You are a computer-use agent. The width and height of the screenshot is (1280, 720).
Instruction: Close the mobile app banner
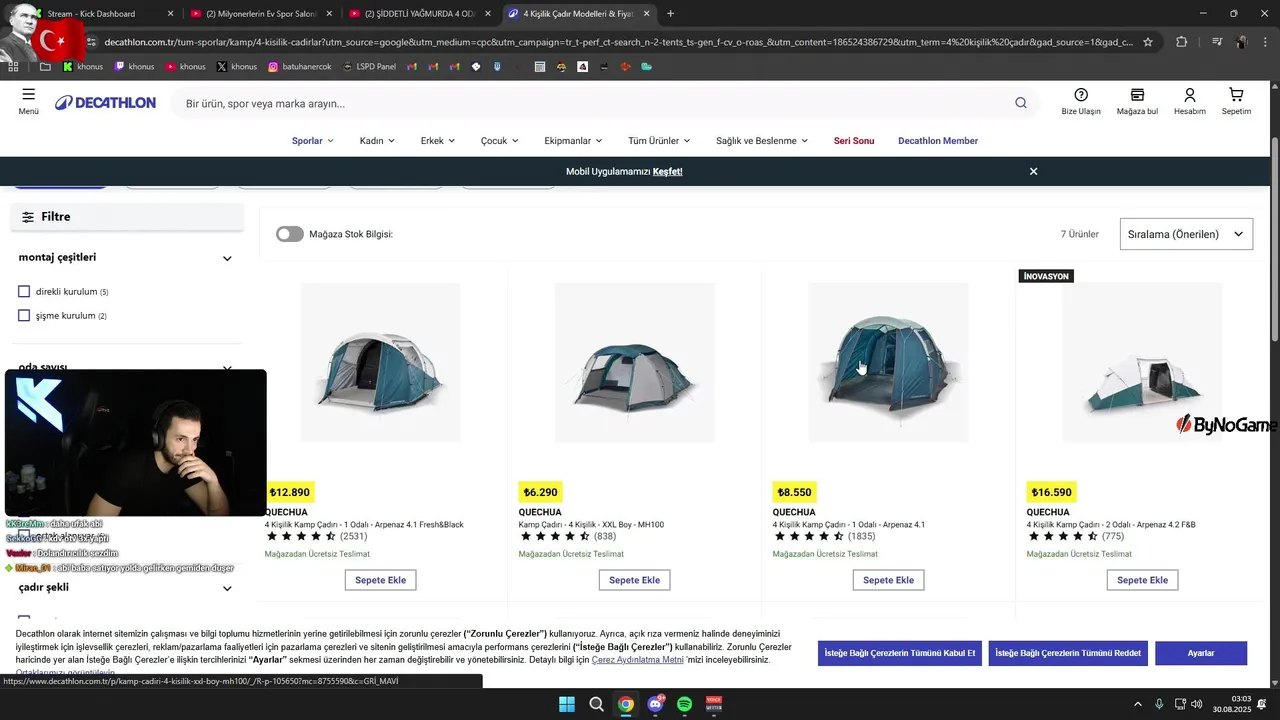[1033, 171]
